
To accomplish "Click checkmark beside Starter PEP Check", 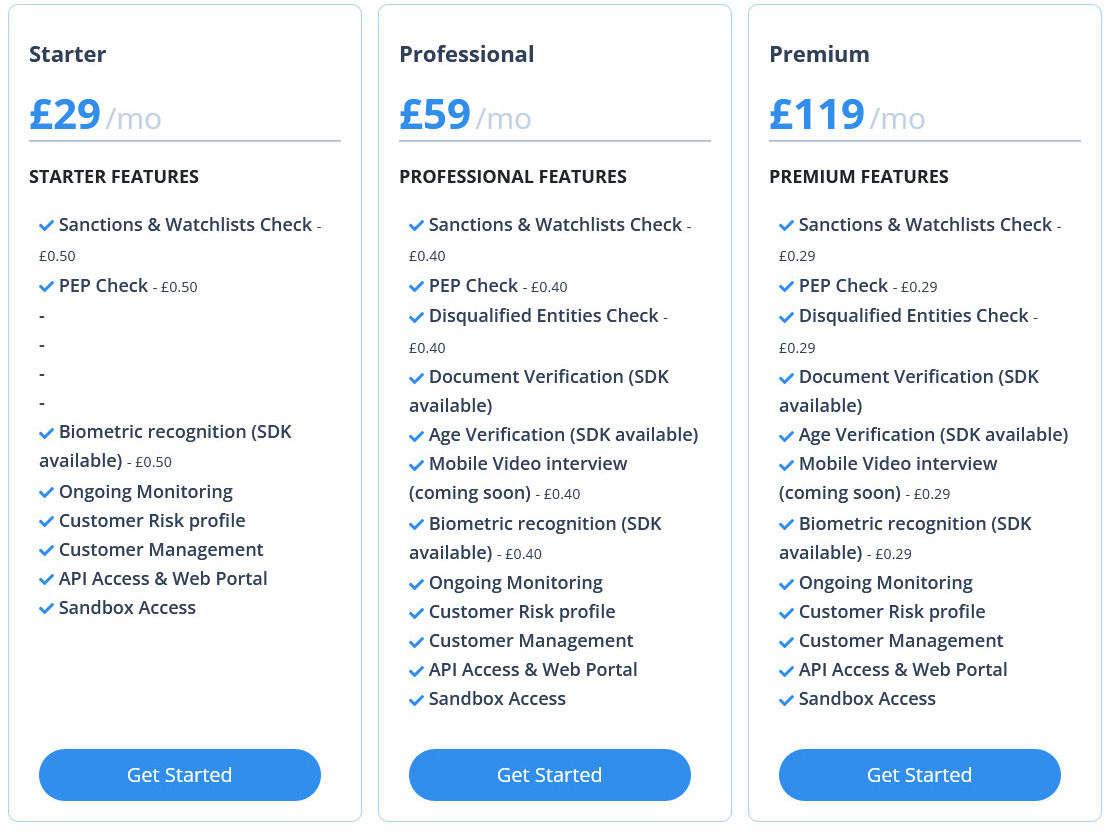I will [x=47, y=286].
